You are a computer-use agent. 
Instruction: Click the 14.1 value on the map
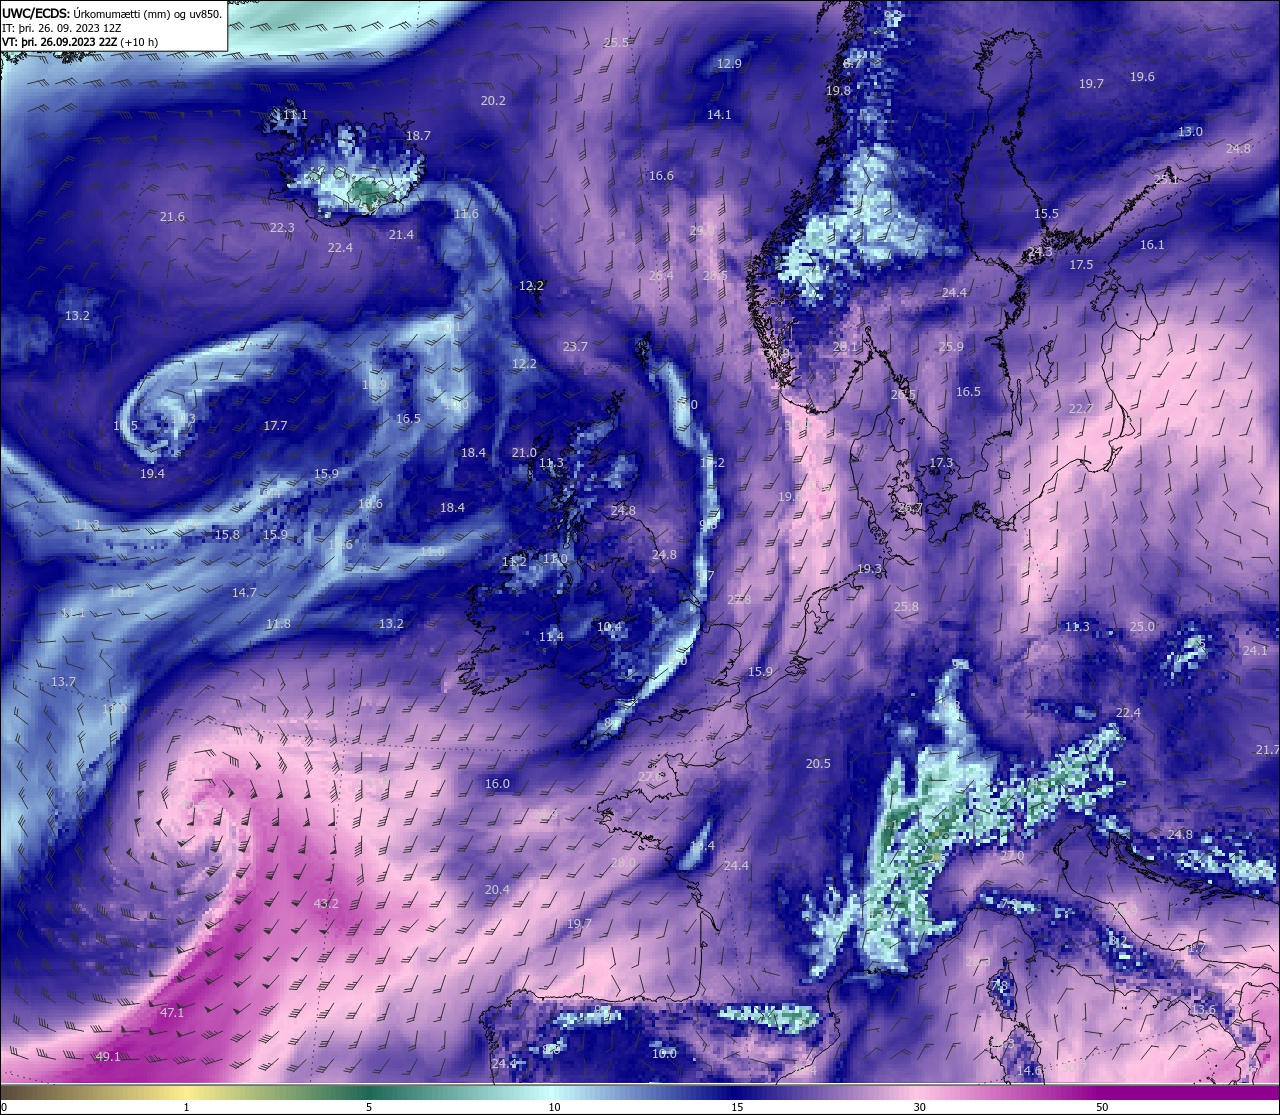718,114
